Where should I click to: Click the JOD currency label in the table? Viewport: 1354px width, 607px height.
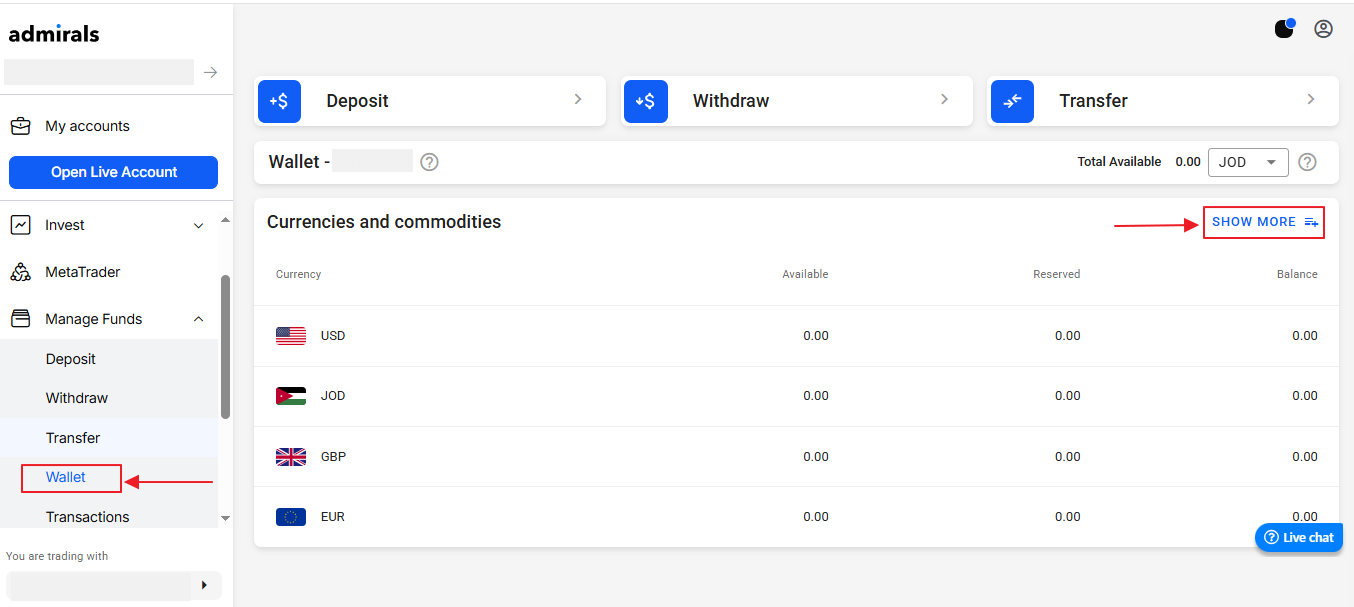333,396
